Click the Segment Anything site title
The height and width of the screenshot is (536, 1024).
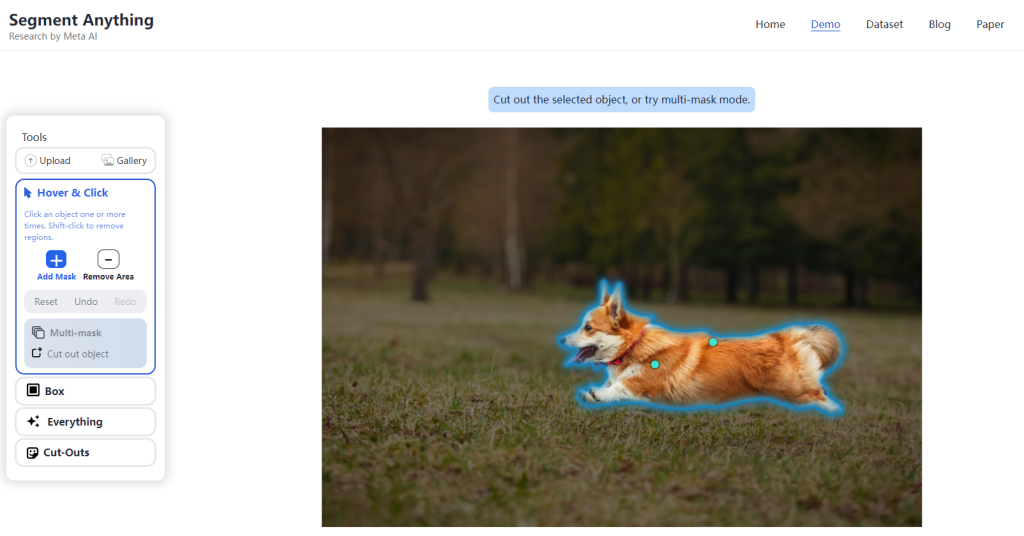pyautogui.click(x=81, y=20)
